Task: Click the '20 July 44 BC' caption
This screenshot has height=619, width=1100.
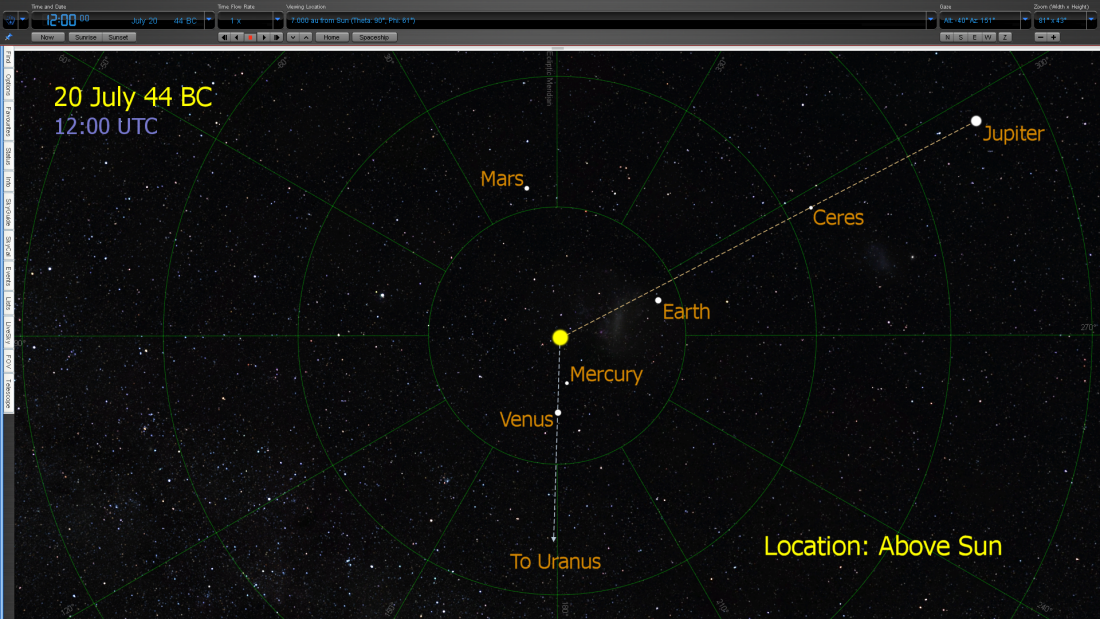Action: [133, 97]
